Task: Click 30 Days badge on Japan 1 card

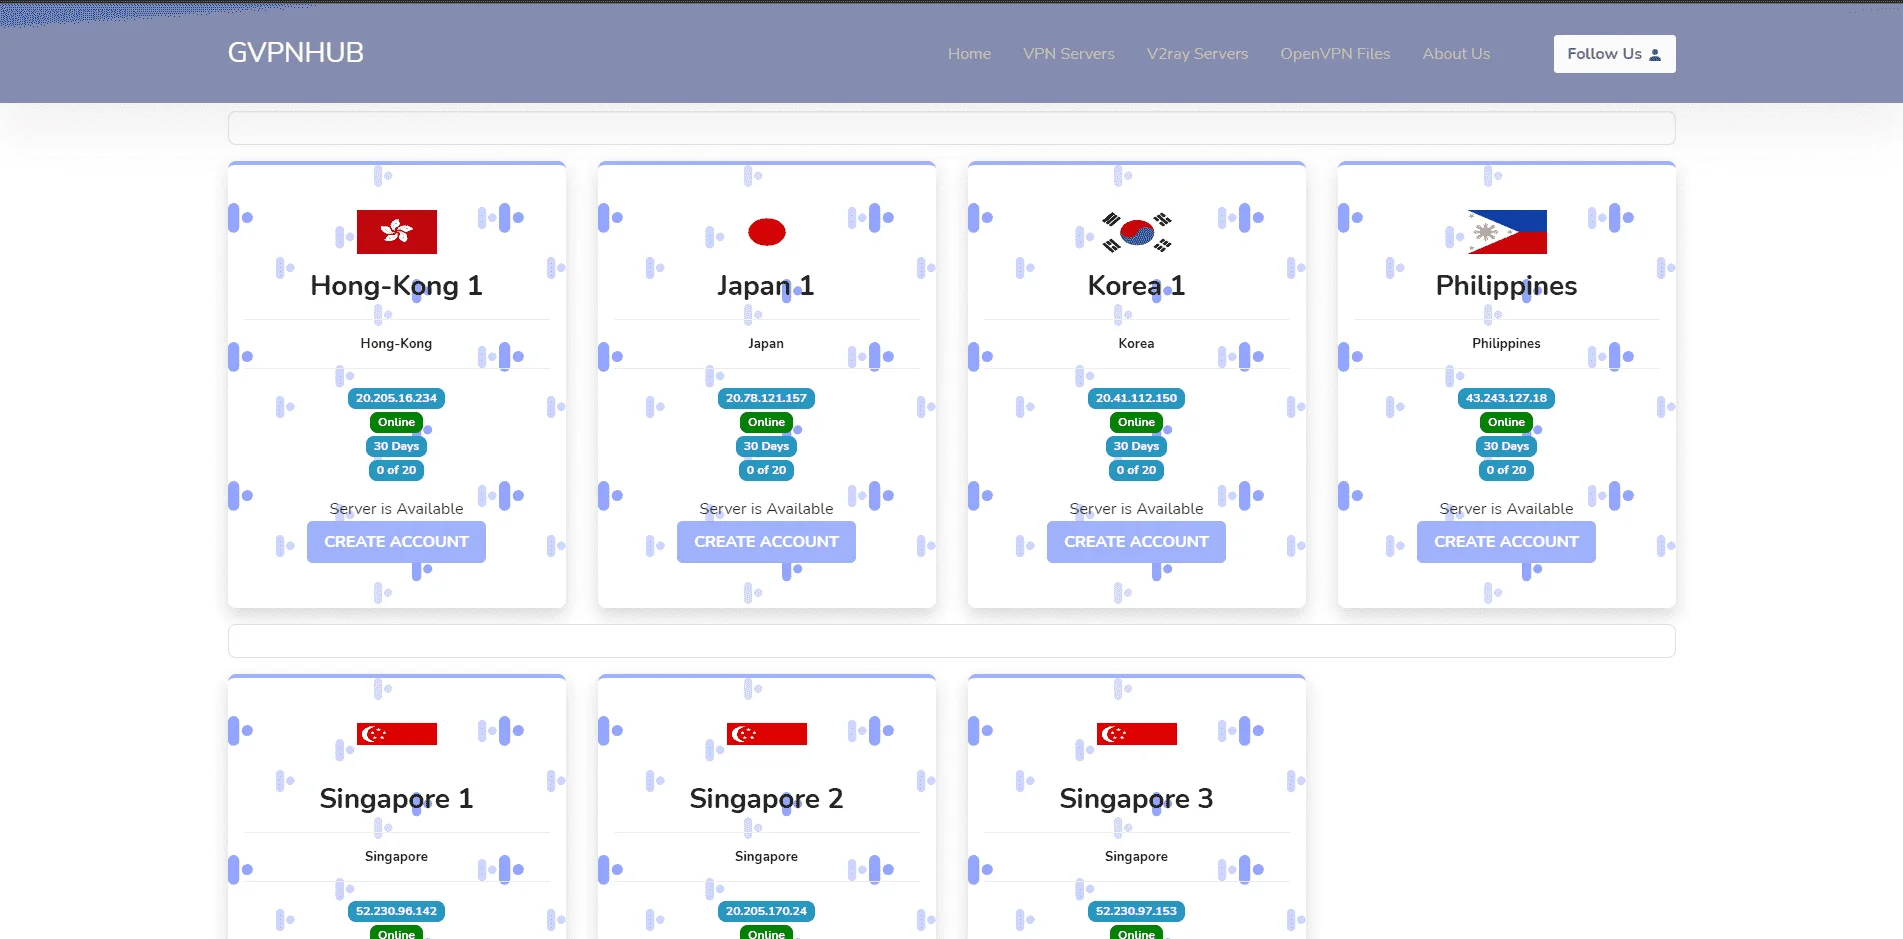Action: pos(766,446)
